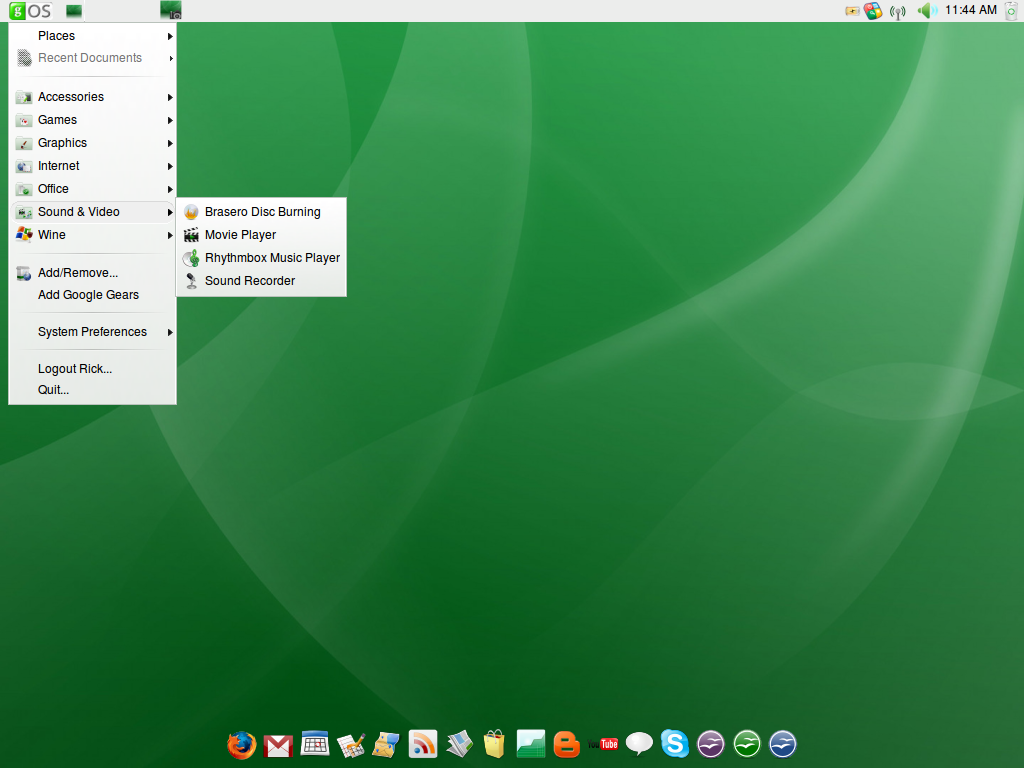This screenshot has width=1024, height=768.
Task: Click the show desktop panel icon
Action: click(74, 10)
